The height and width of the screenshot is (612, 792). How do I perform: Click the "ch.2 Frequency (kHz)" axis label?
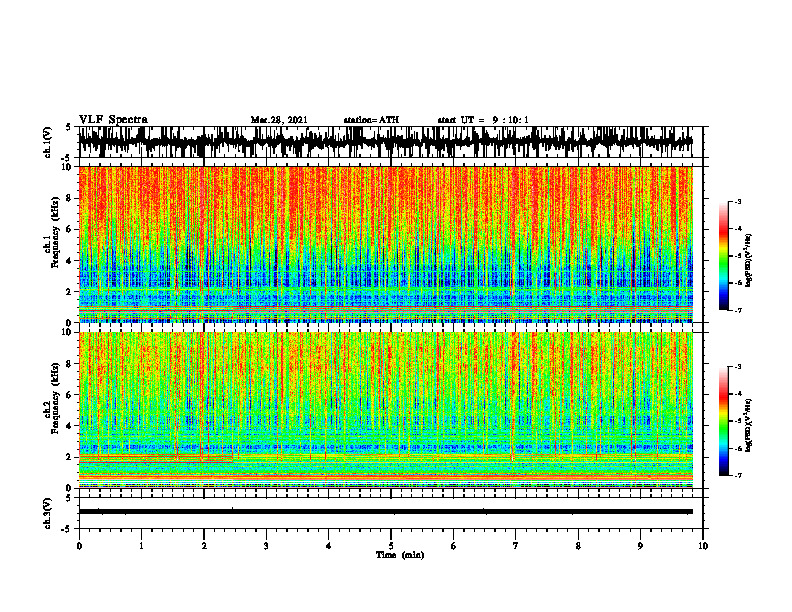click(x=52, y=398)
